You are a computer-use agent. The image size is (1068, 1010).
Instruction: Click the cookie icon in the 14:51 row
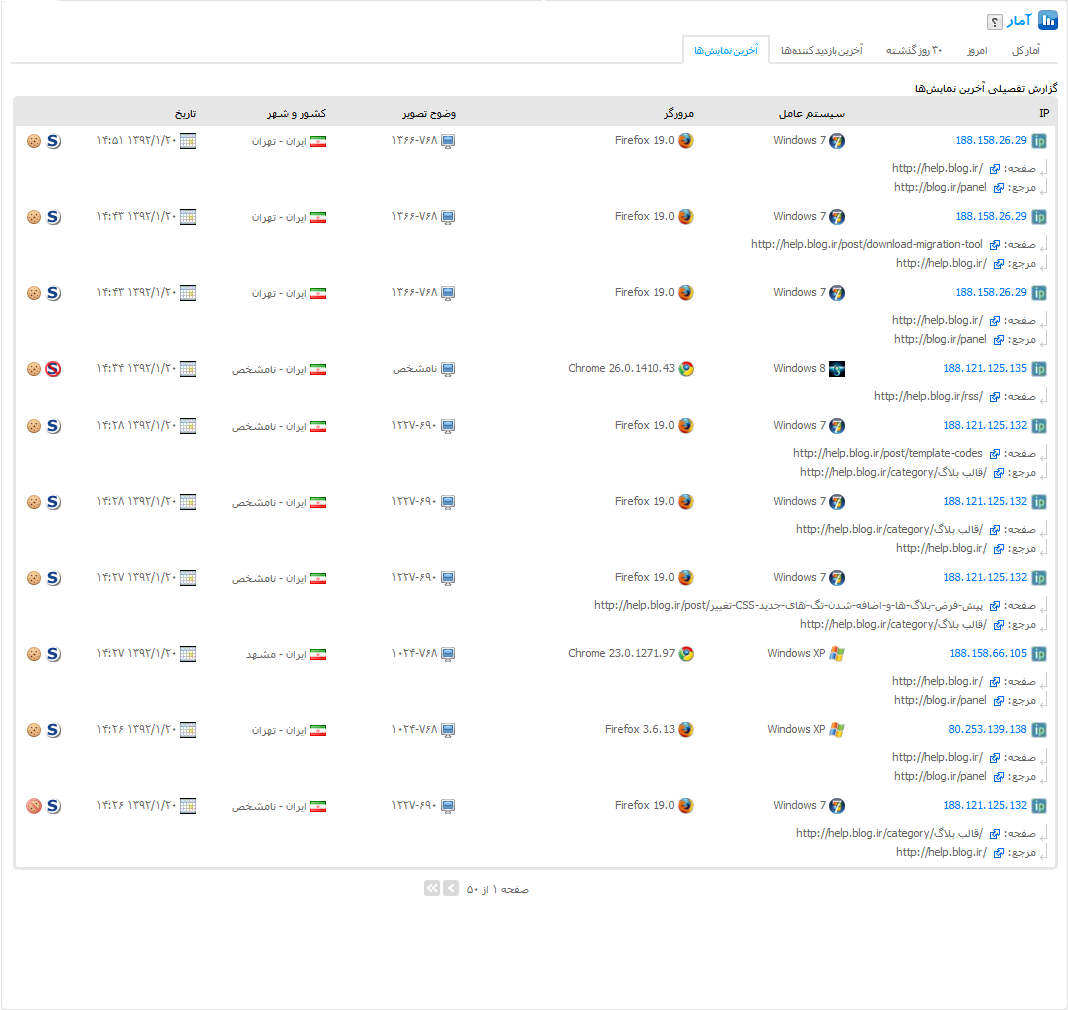(x=34, y=141)
